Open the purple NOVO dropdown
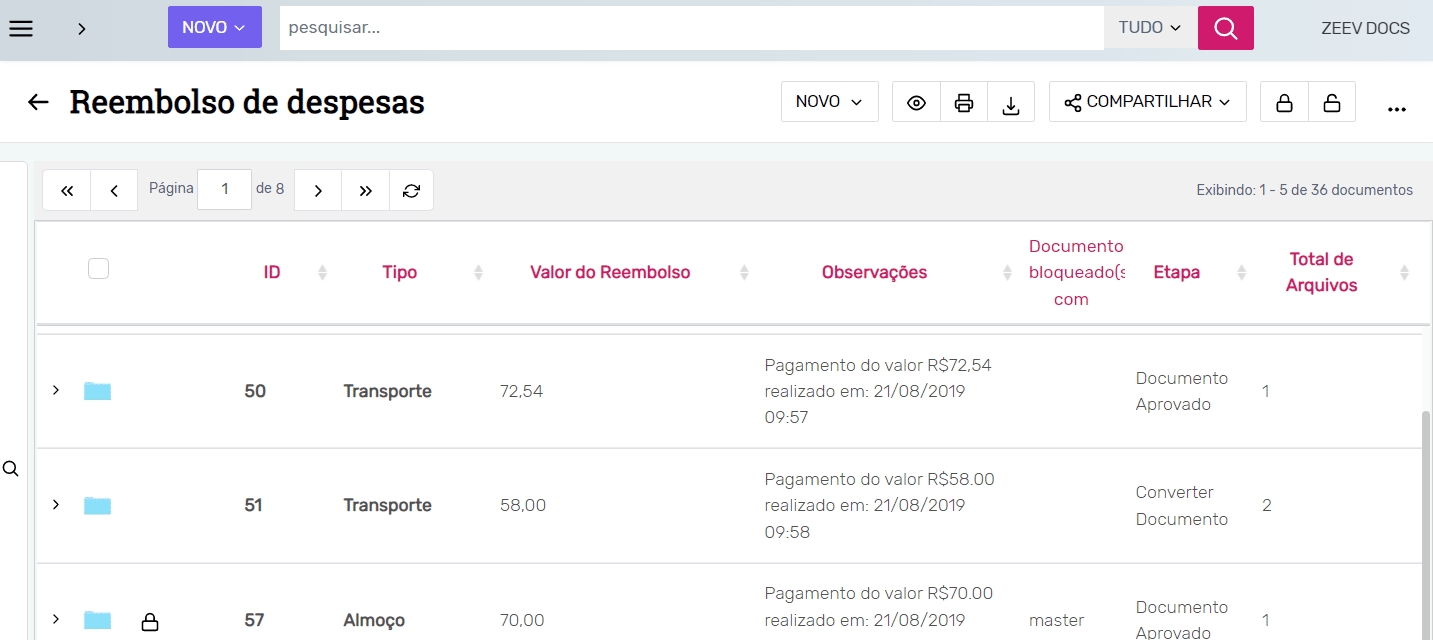This screenshot has width=1433, height=640. (214, 28)
